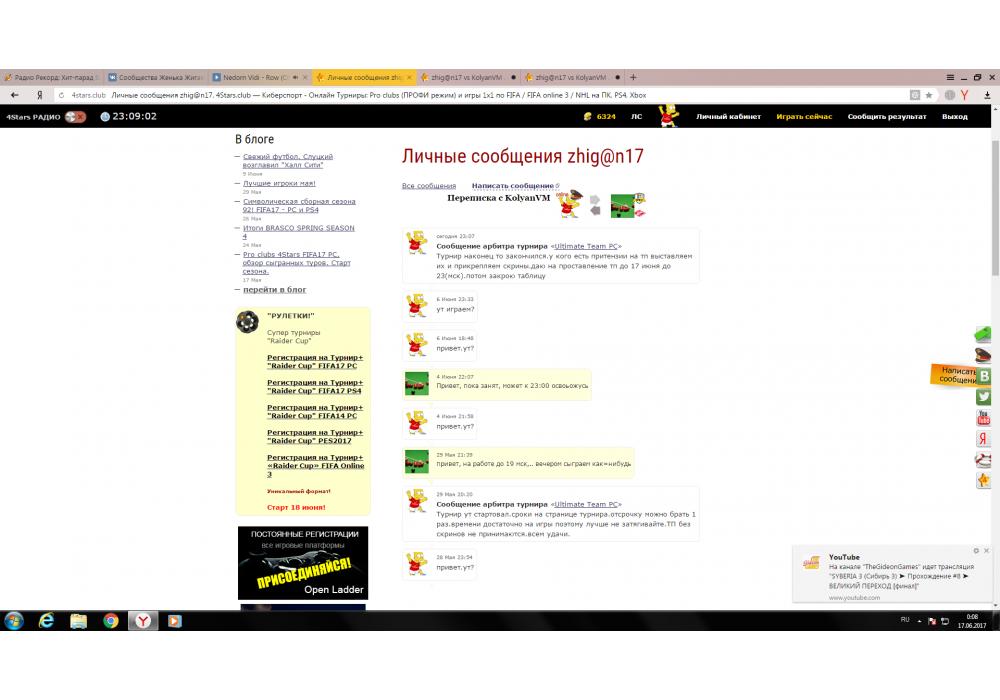
Task: Open Raider Cup FIFA14 PC registration
Action: [315, 411]
